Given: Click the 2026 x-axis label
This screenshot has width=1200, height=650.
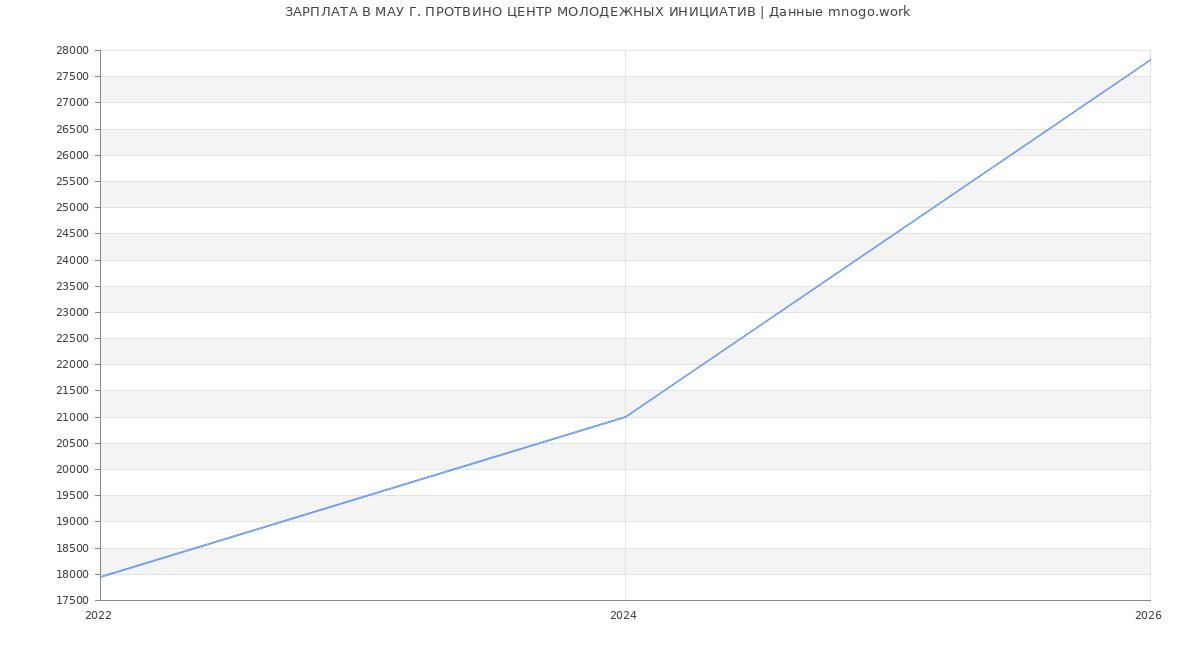Looking at the screenshot, I should click(1148, 616).
